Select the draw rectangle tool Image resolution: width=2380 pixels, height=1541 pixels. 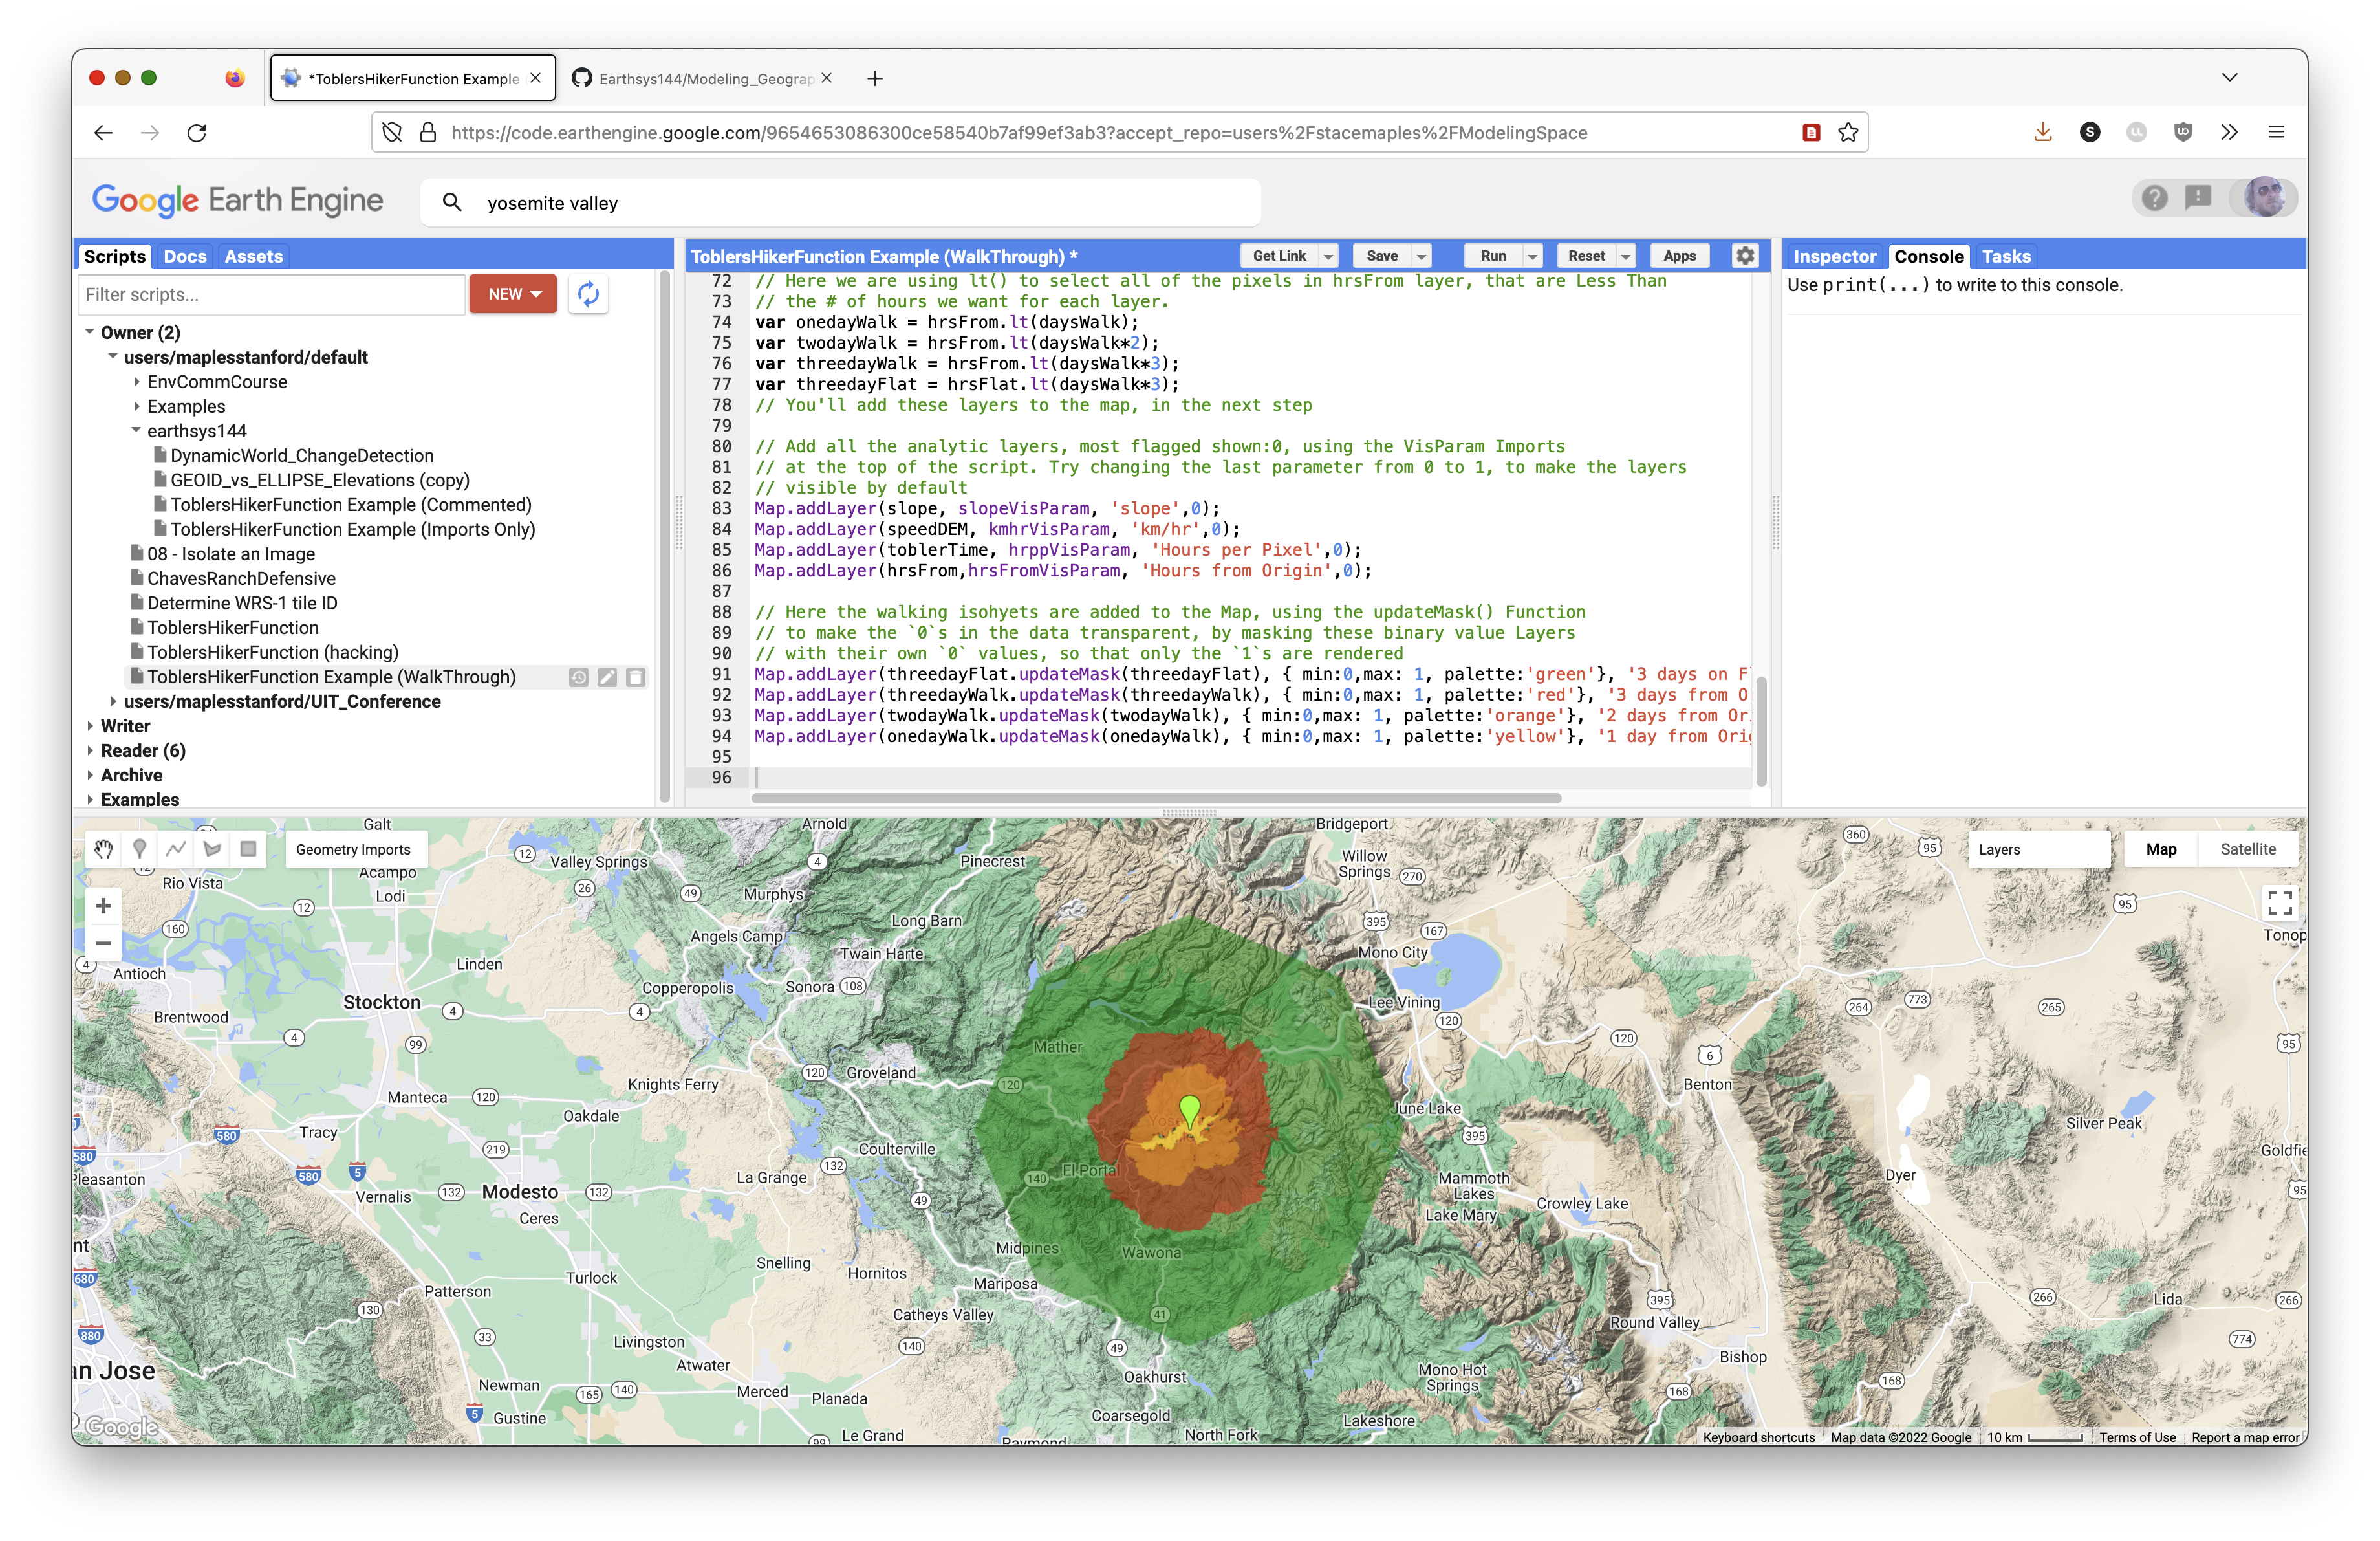tap(248, 849)
